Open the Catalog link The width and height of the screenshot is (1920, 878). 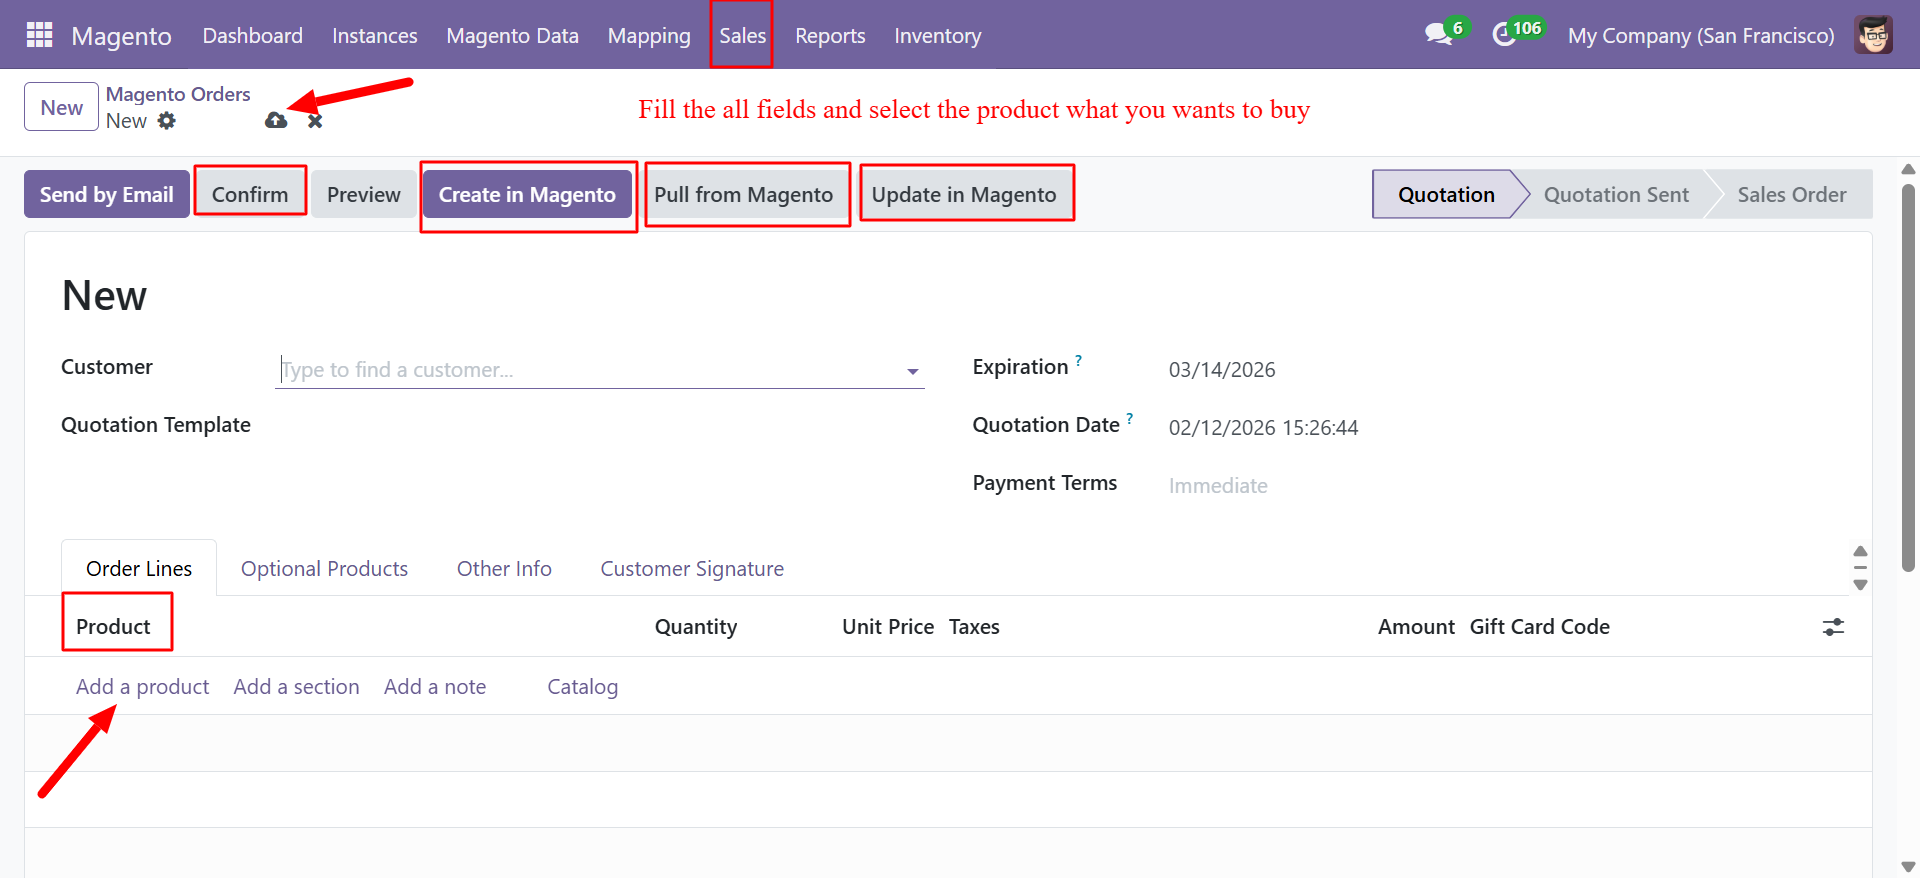[x=583, y=686]
